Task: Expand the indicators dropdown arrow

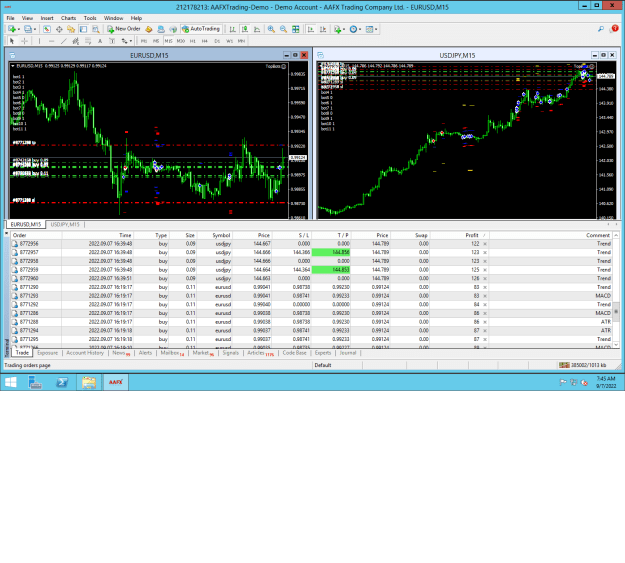Action: pyautogui.click(x=344, y=30)
